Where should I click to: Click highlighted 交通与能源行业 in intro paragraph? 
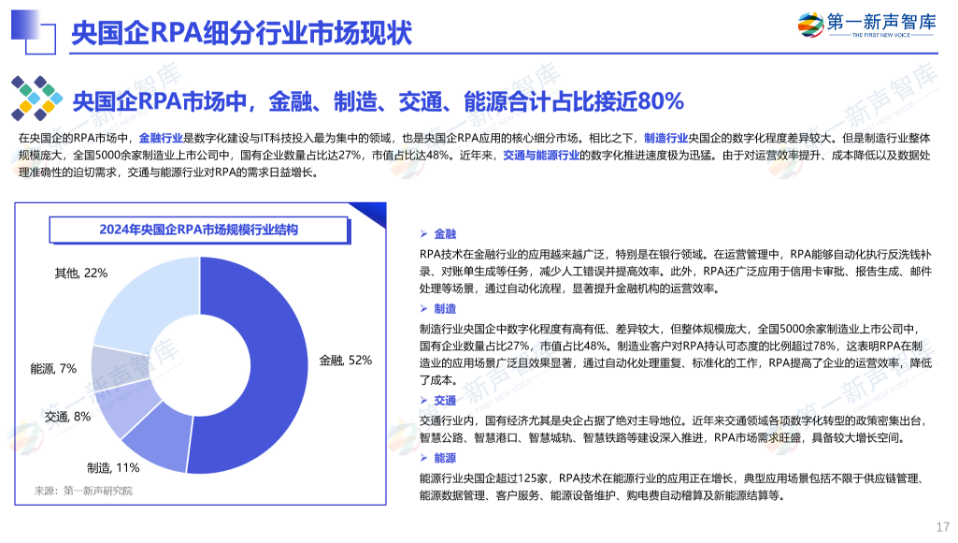coord(541,155)
